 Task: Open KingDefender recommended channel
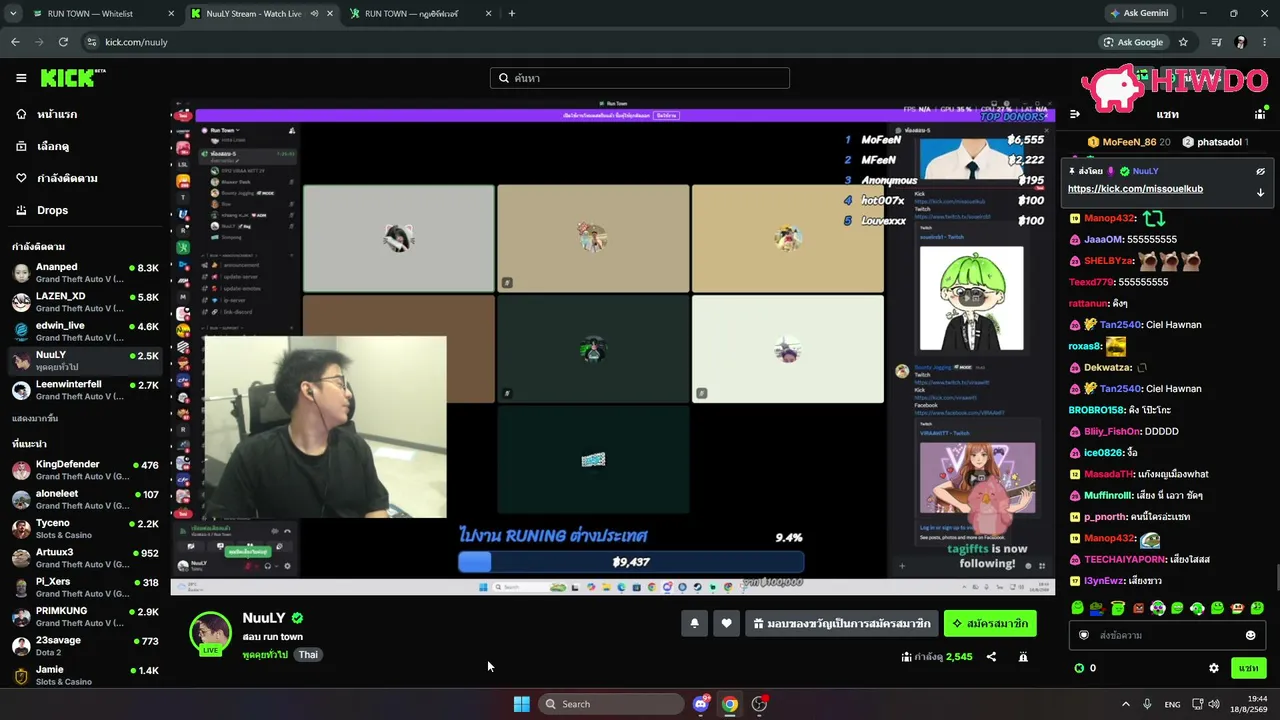85,470
